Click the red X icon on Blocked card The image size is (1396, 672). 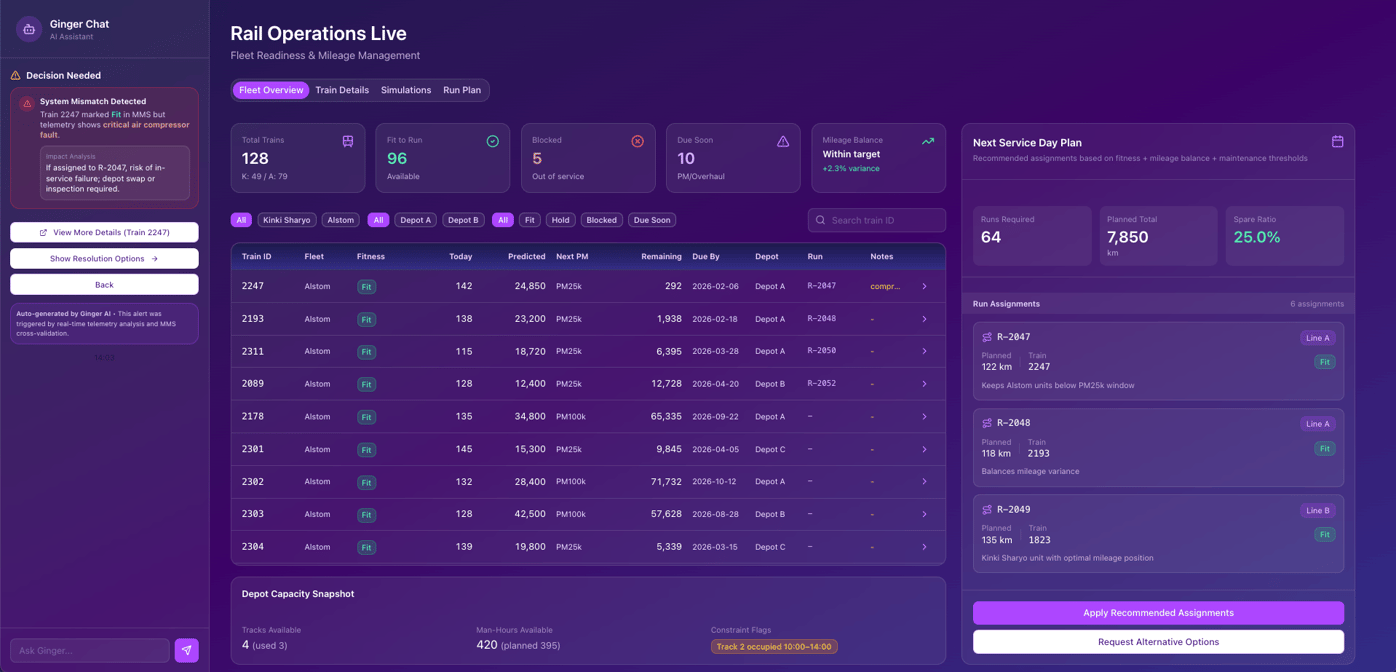coord(637,141)
